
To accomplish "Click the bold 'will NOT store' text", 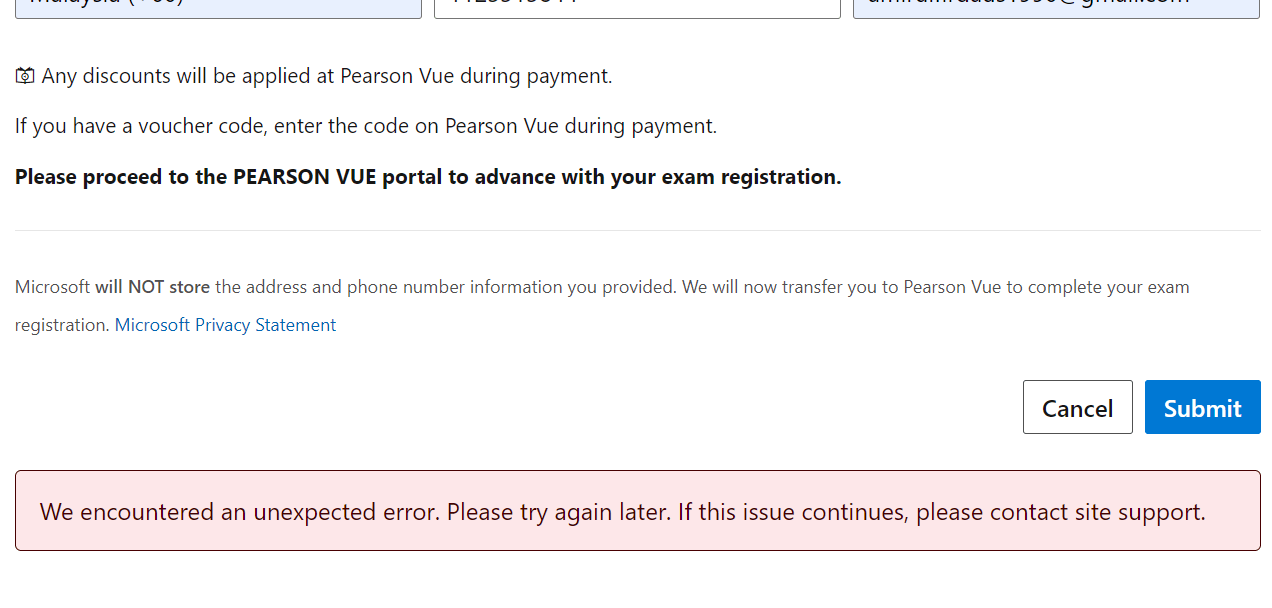I will click(152, 287).
